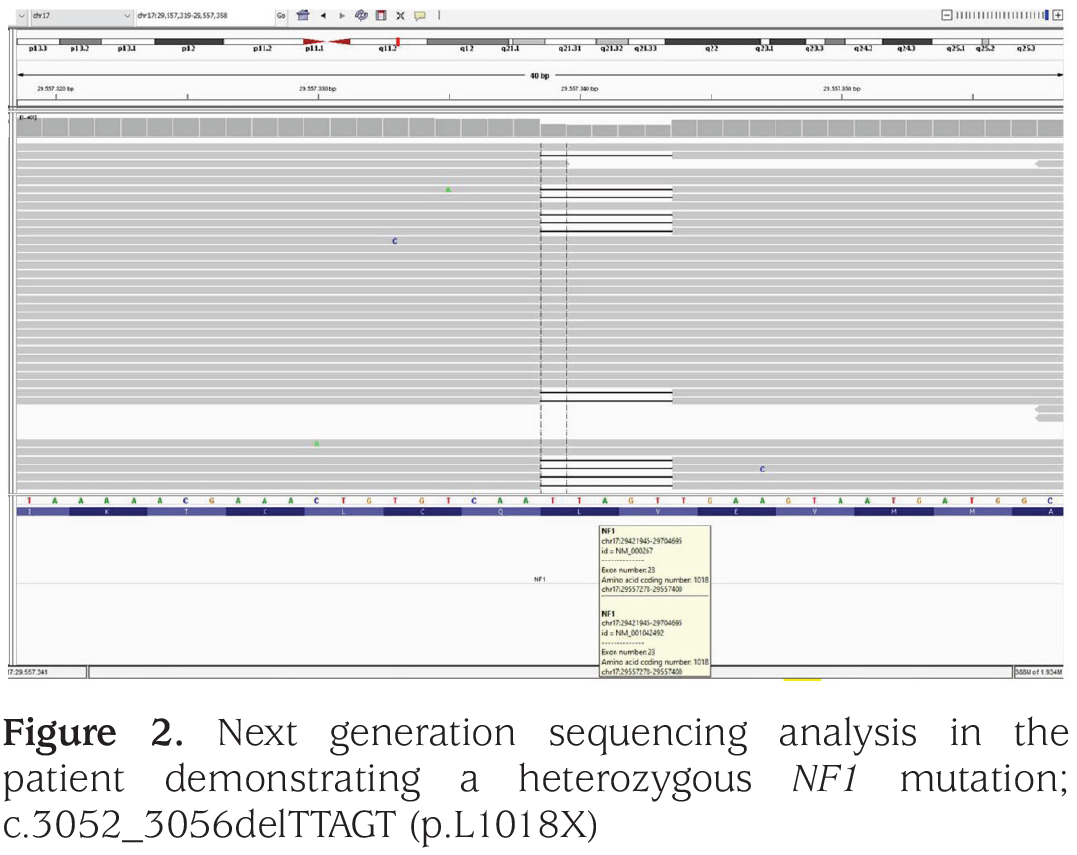1077x855 pixels.
Task: Go back to the previous locus with the left arrow
Action: 323,15
